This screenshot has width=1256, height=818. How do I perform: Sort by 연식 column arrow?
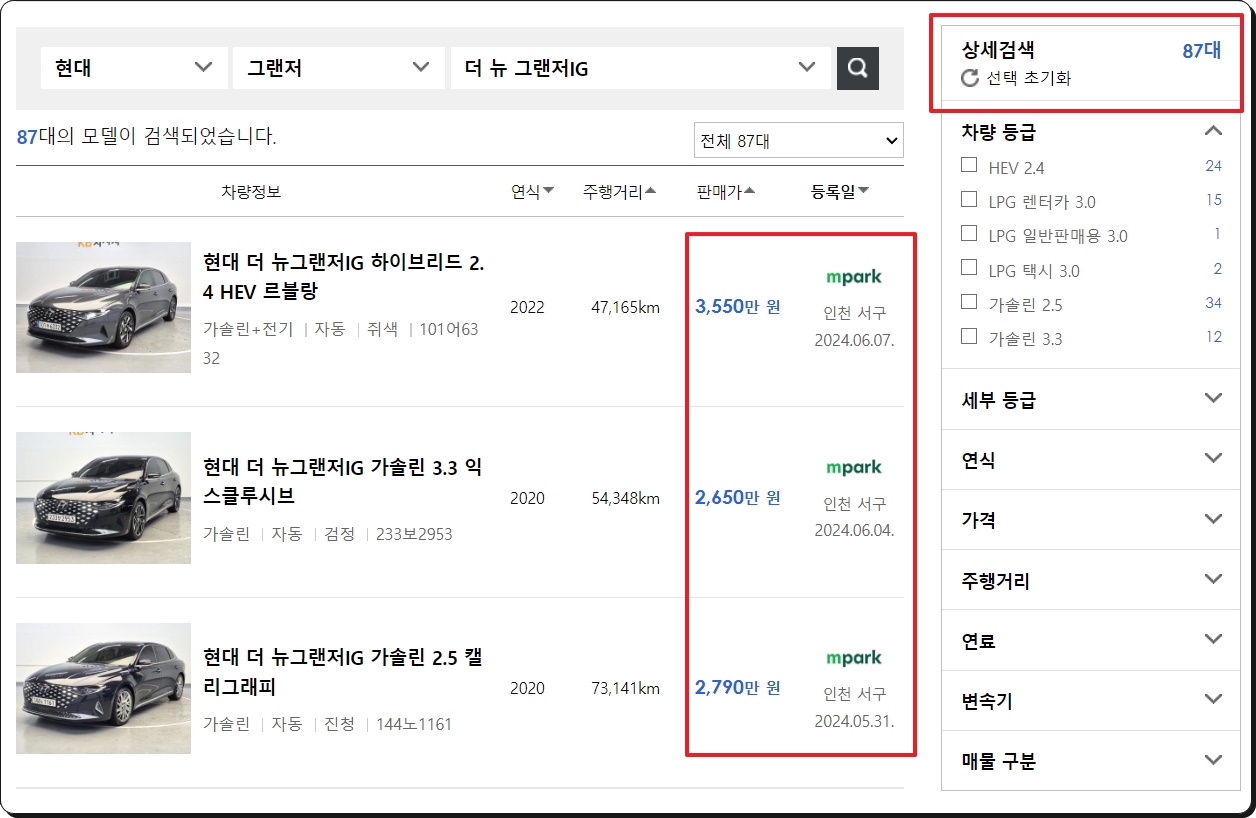pyautogui.click(x=548, y=191)
